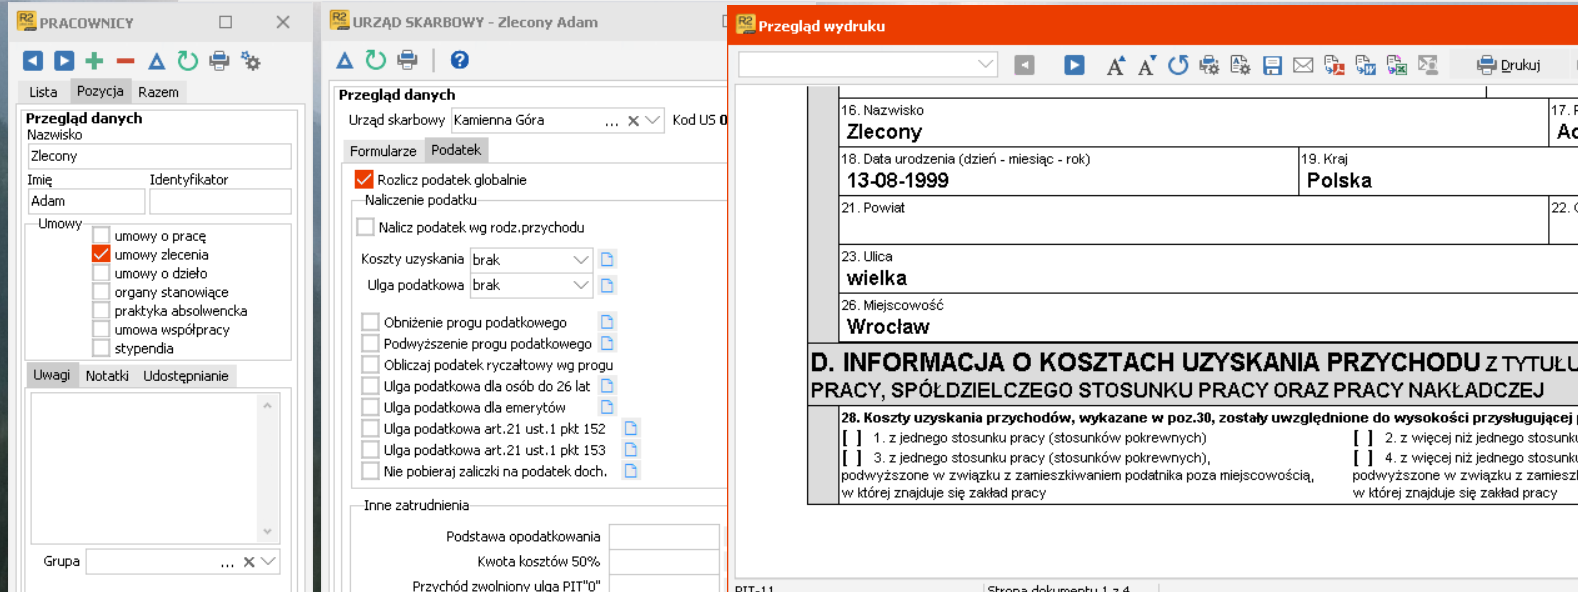Click the green plus add employee icon
The image size is (1578, 592).
tap(94, 61)
